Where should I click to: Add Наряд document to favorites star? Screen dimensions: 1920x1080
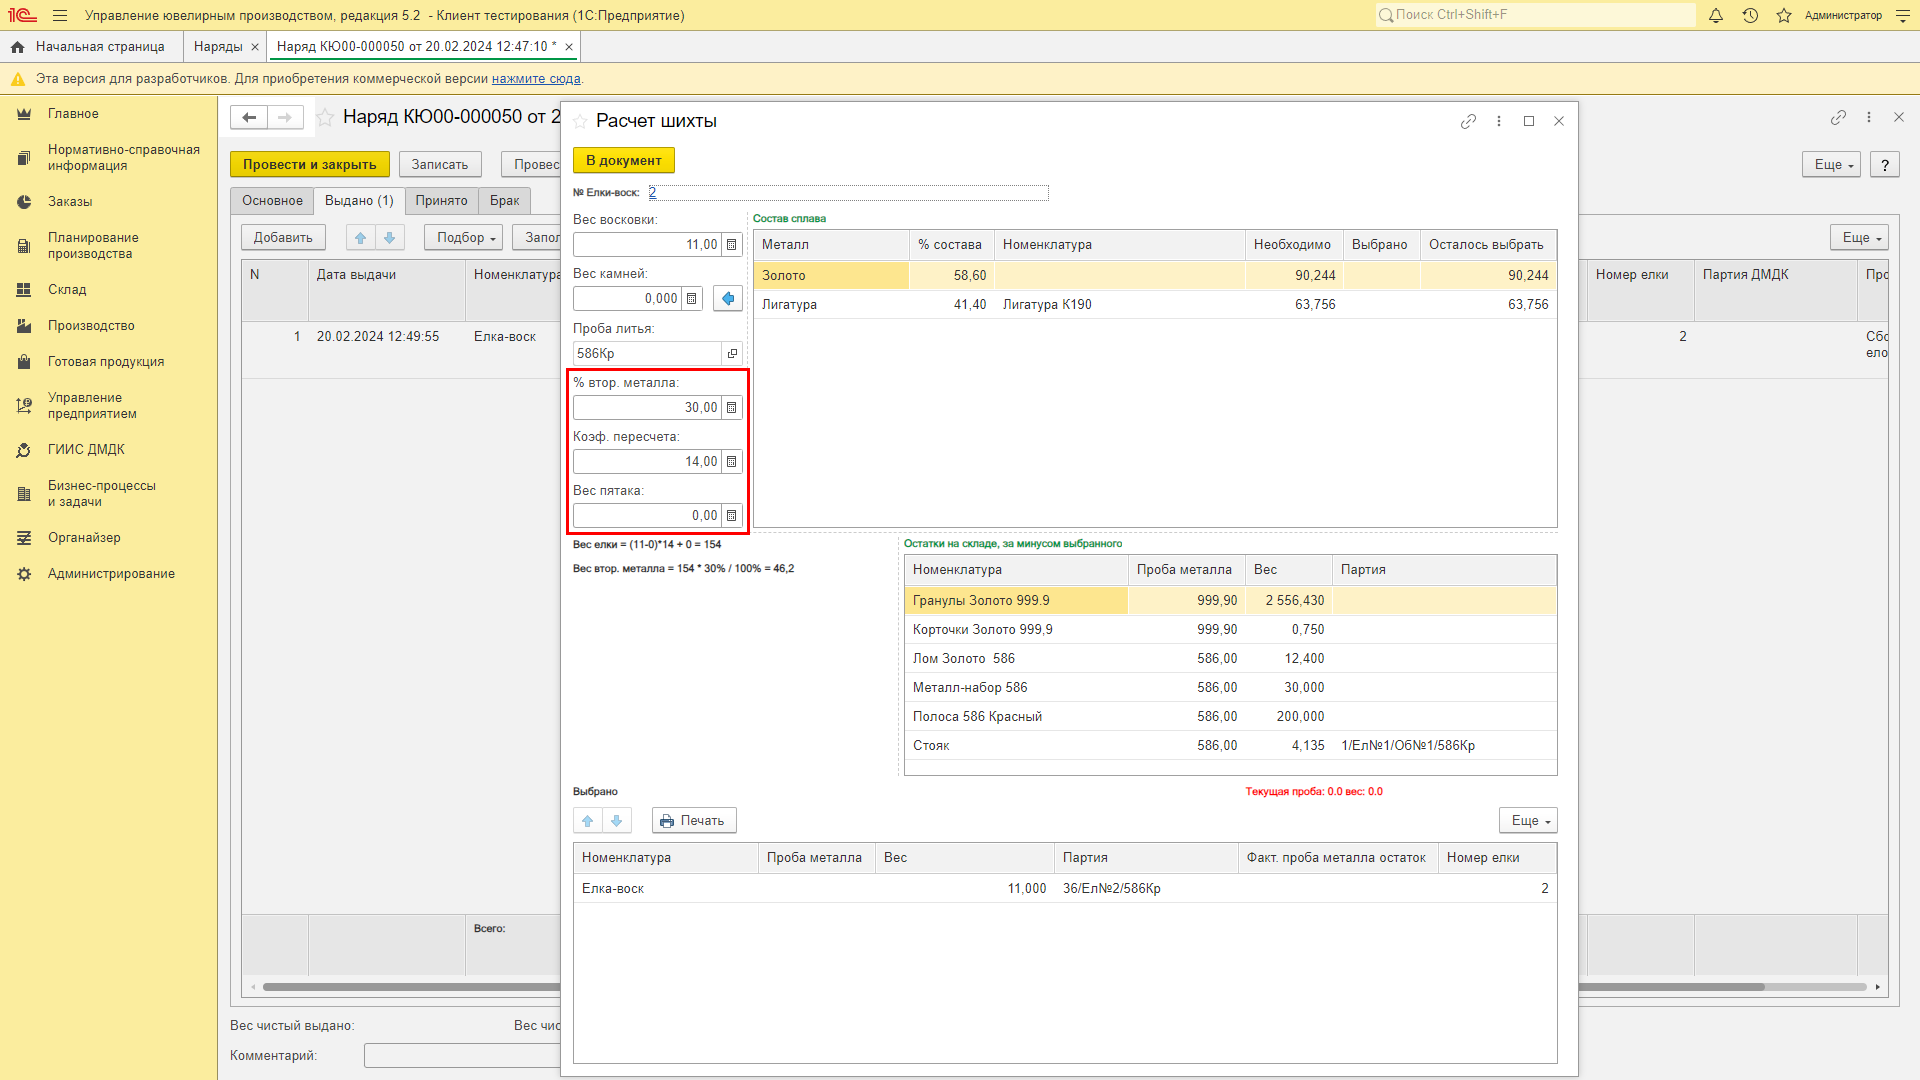tap(325, 118)
